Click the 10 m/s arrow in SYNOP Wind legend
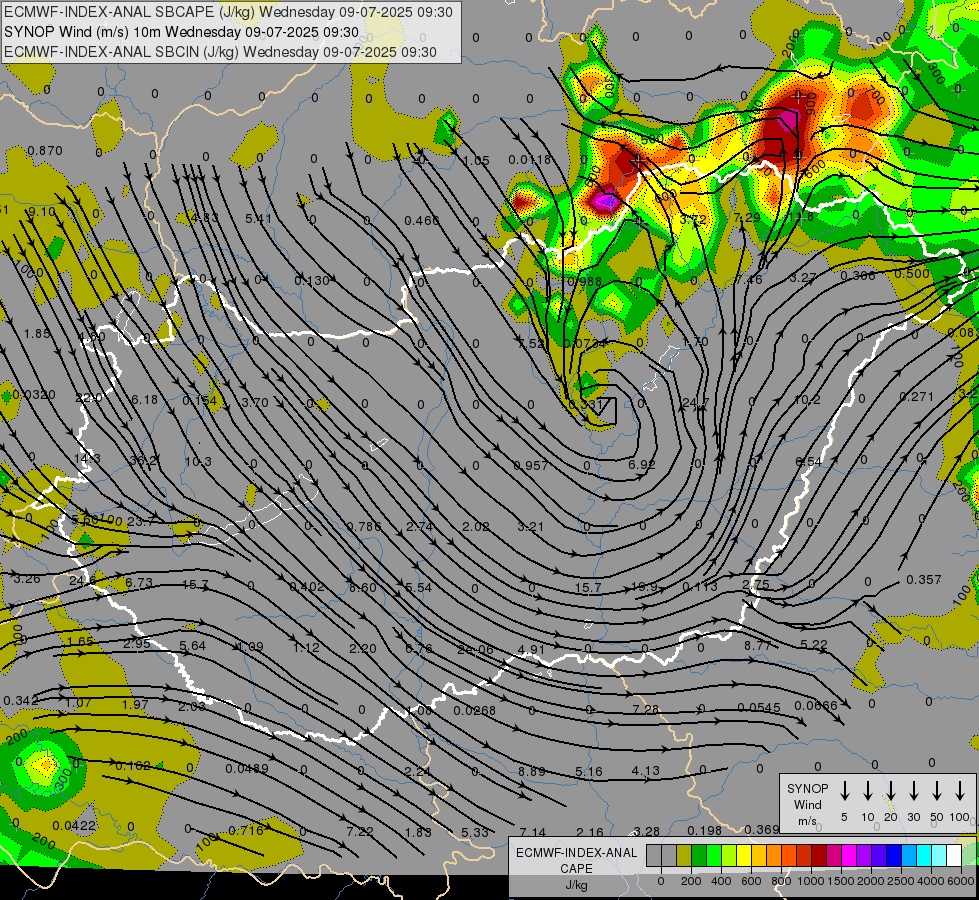The height and width of the screenshot is (900, 979). click(867, 791)
